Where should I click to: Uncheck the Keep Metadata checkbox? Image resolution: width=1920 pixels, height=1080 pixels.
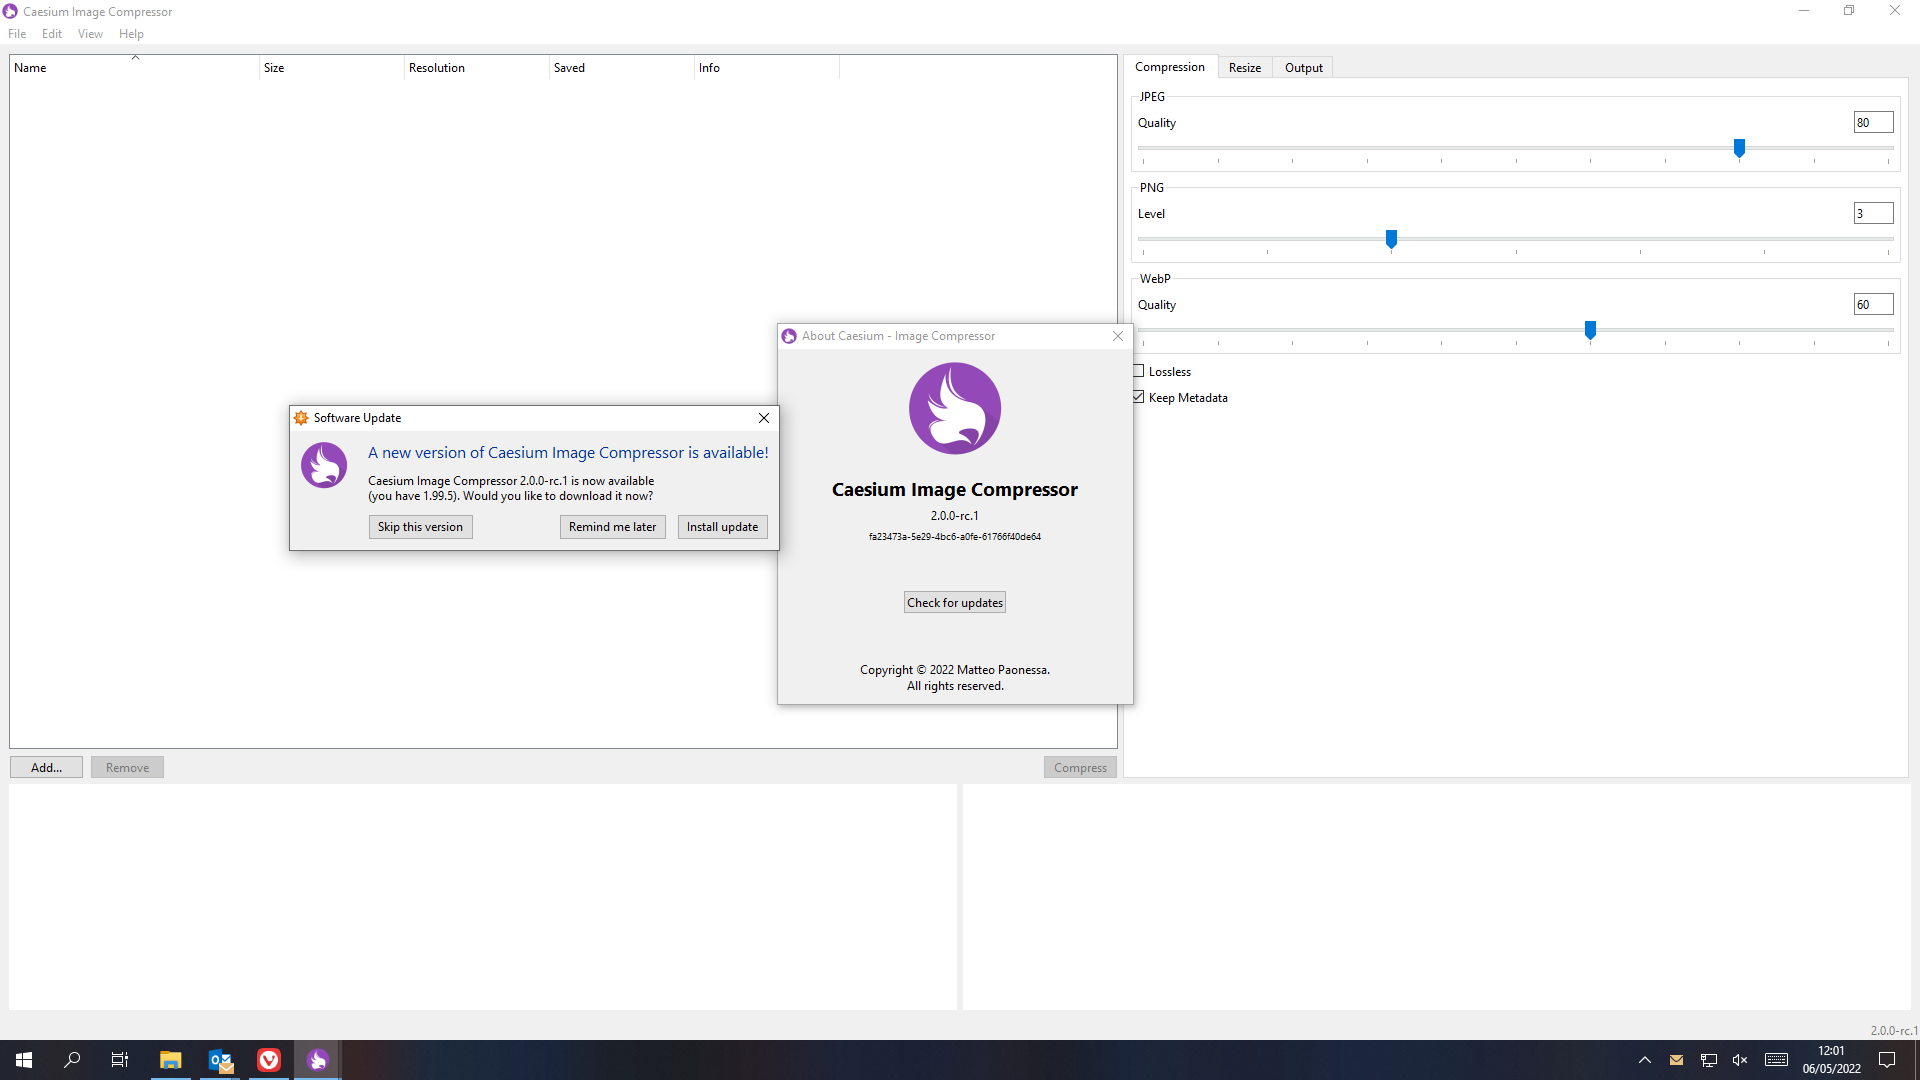1139,396
